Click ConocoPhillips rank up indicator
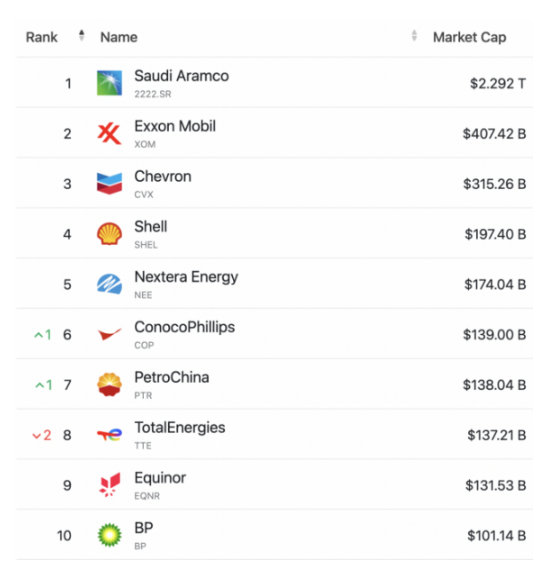Screen dimensions: 558x567 pyautogui.click(x=43, y=335)
